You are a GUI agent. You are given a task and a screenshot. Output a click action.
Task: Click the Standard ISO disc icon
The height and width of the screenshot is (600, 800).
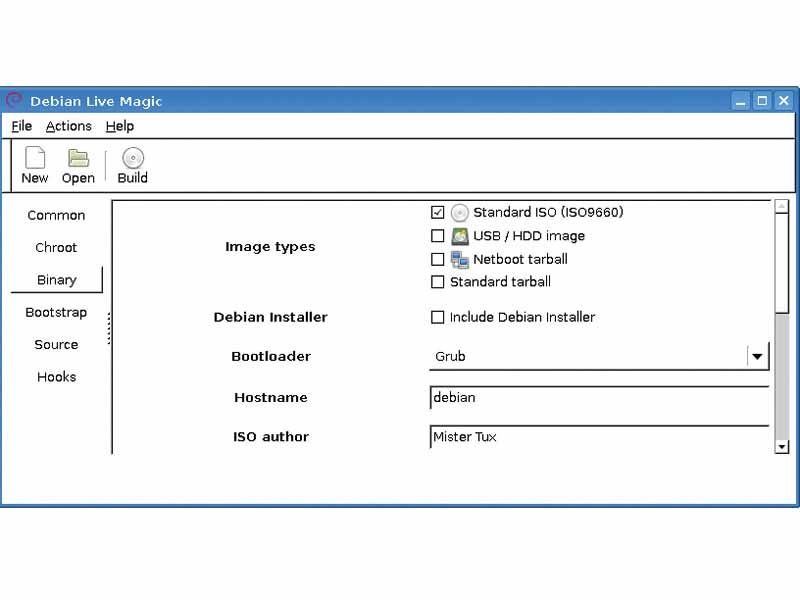pos(459,212)
